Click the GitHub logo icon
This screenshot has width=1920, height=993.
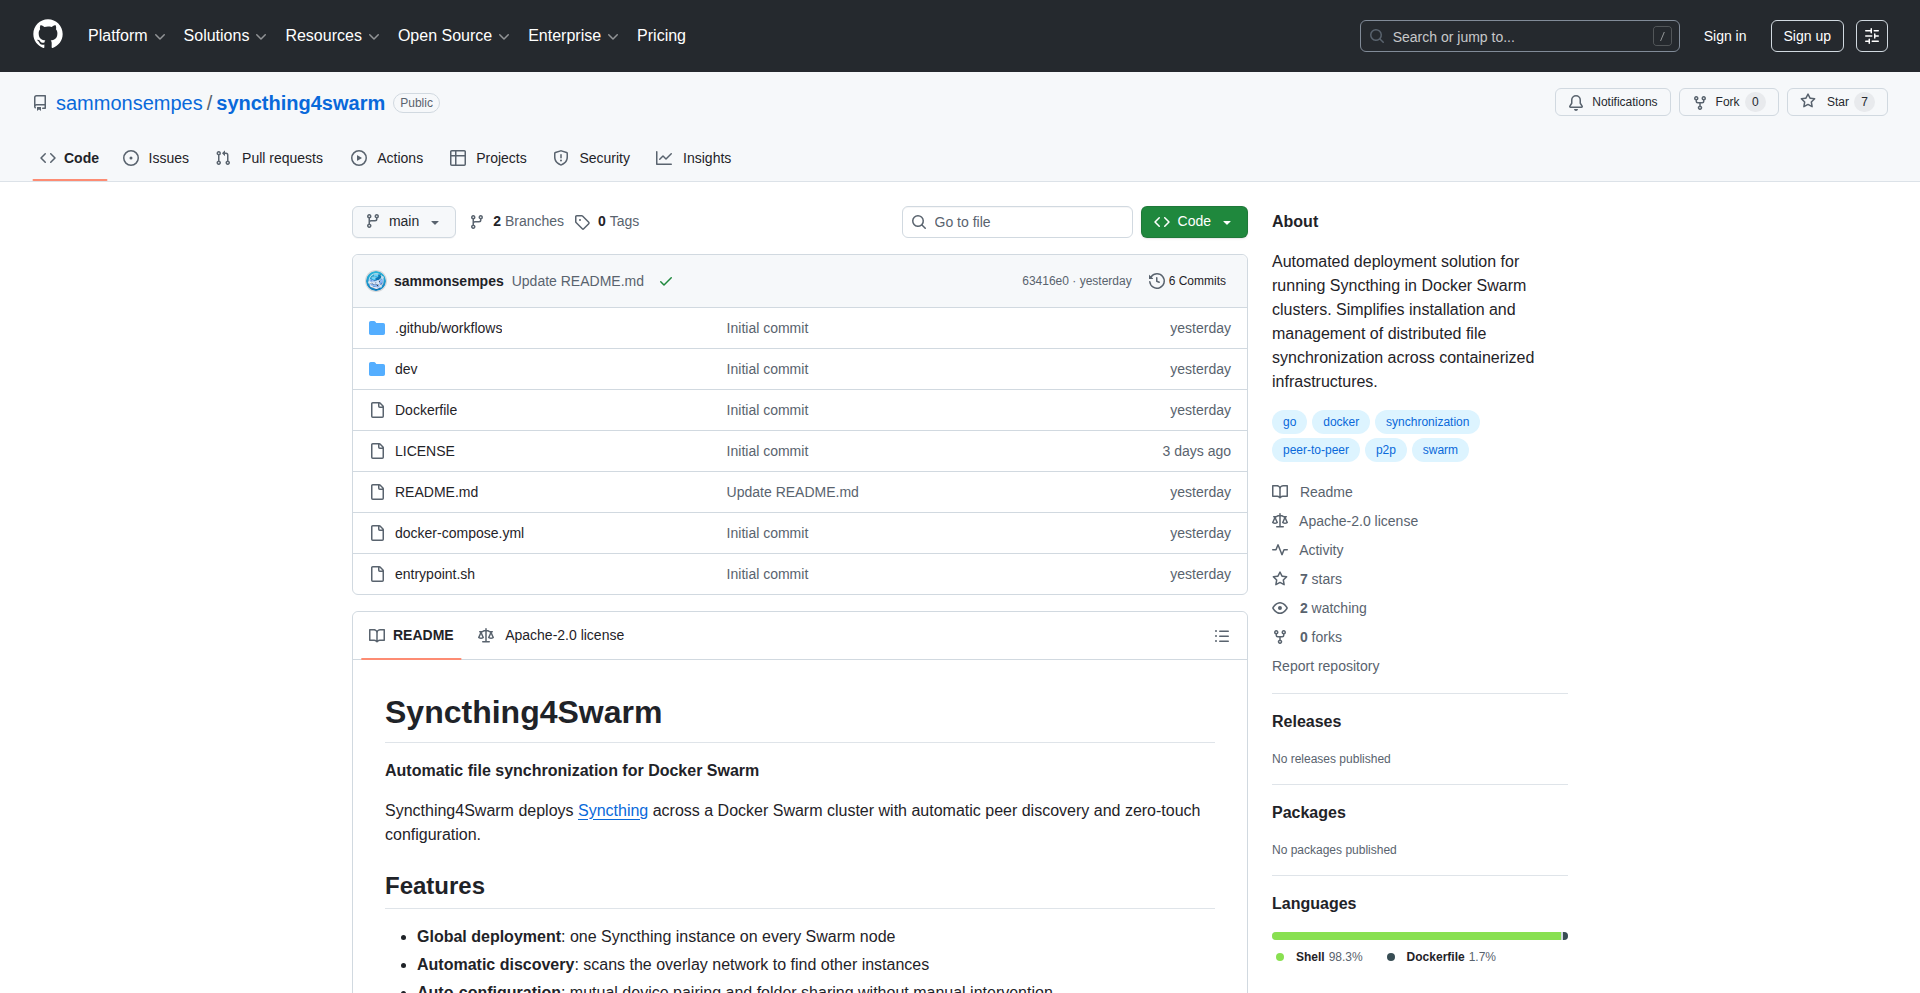(48, 35)
